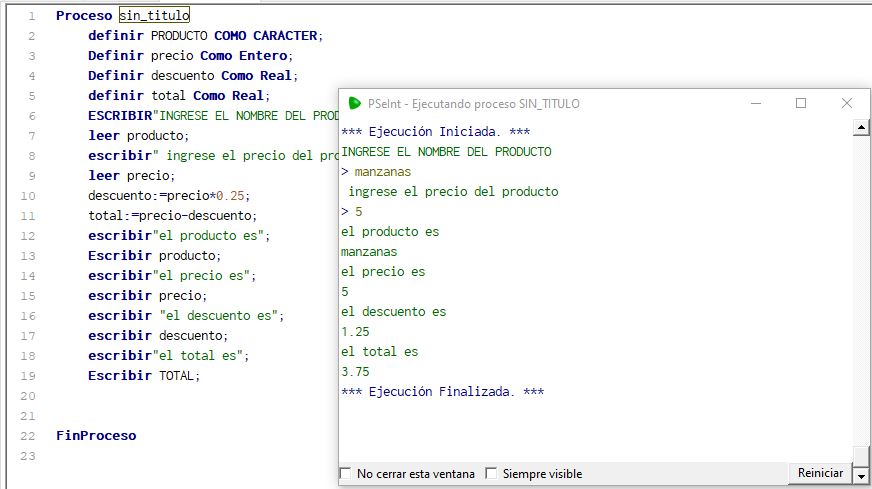Click the scroll up arrow in the output console
The width and height of the screenshot is (872, 489).
click(860, 129)
